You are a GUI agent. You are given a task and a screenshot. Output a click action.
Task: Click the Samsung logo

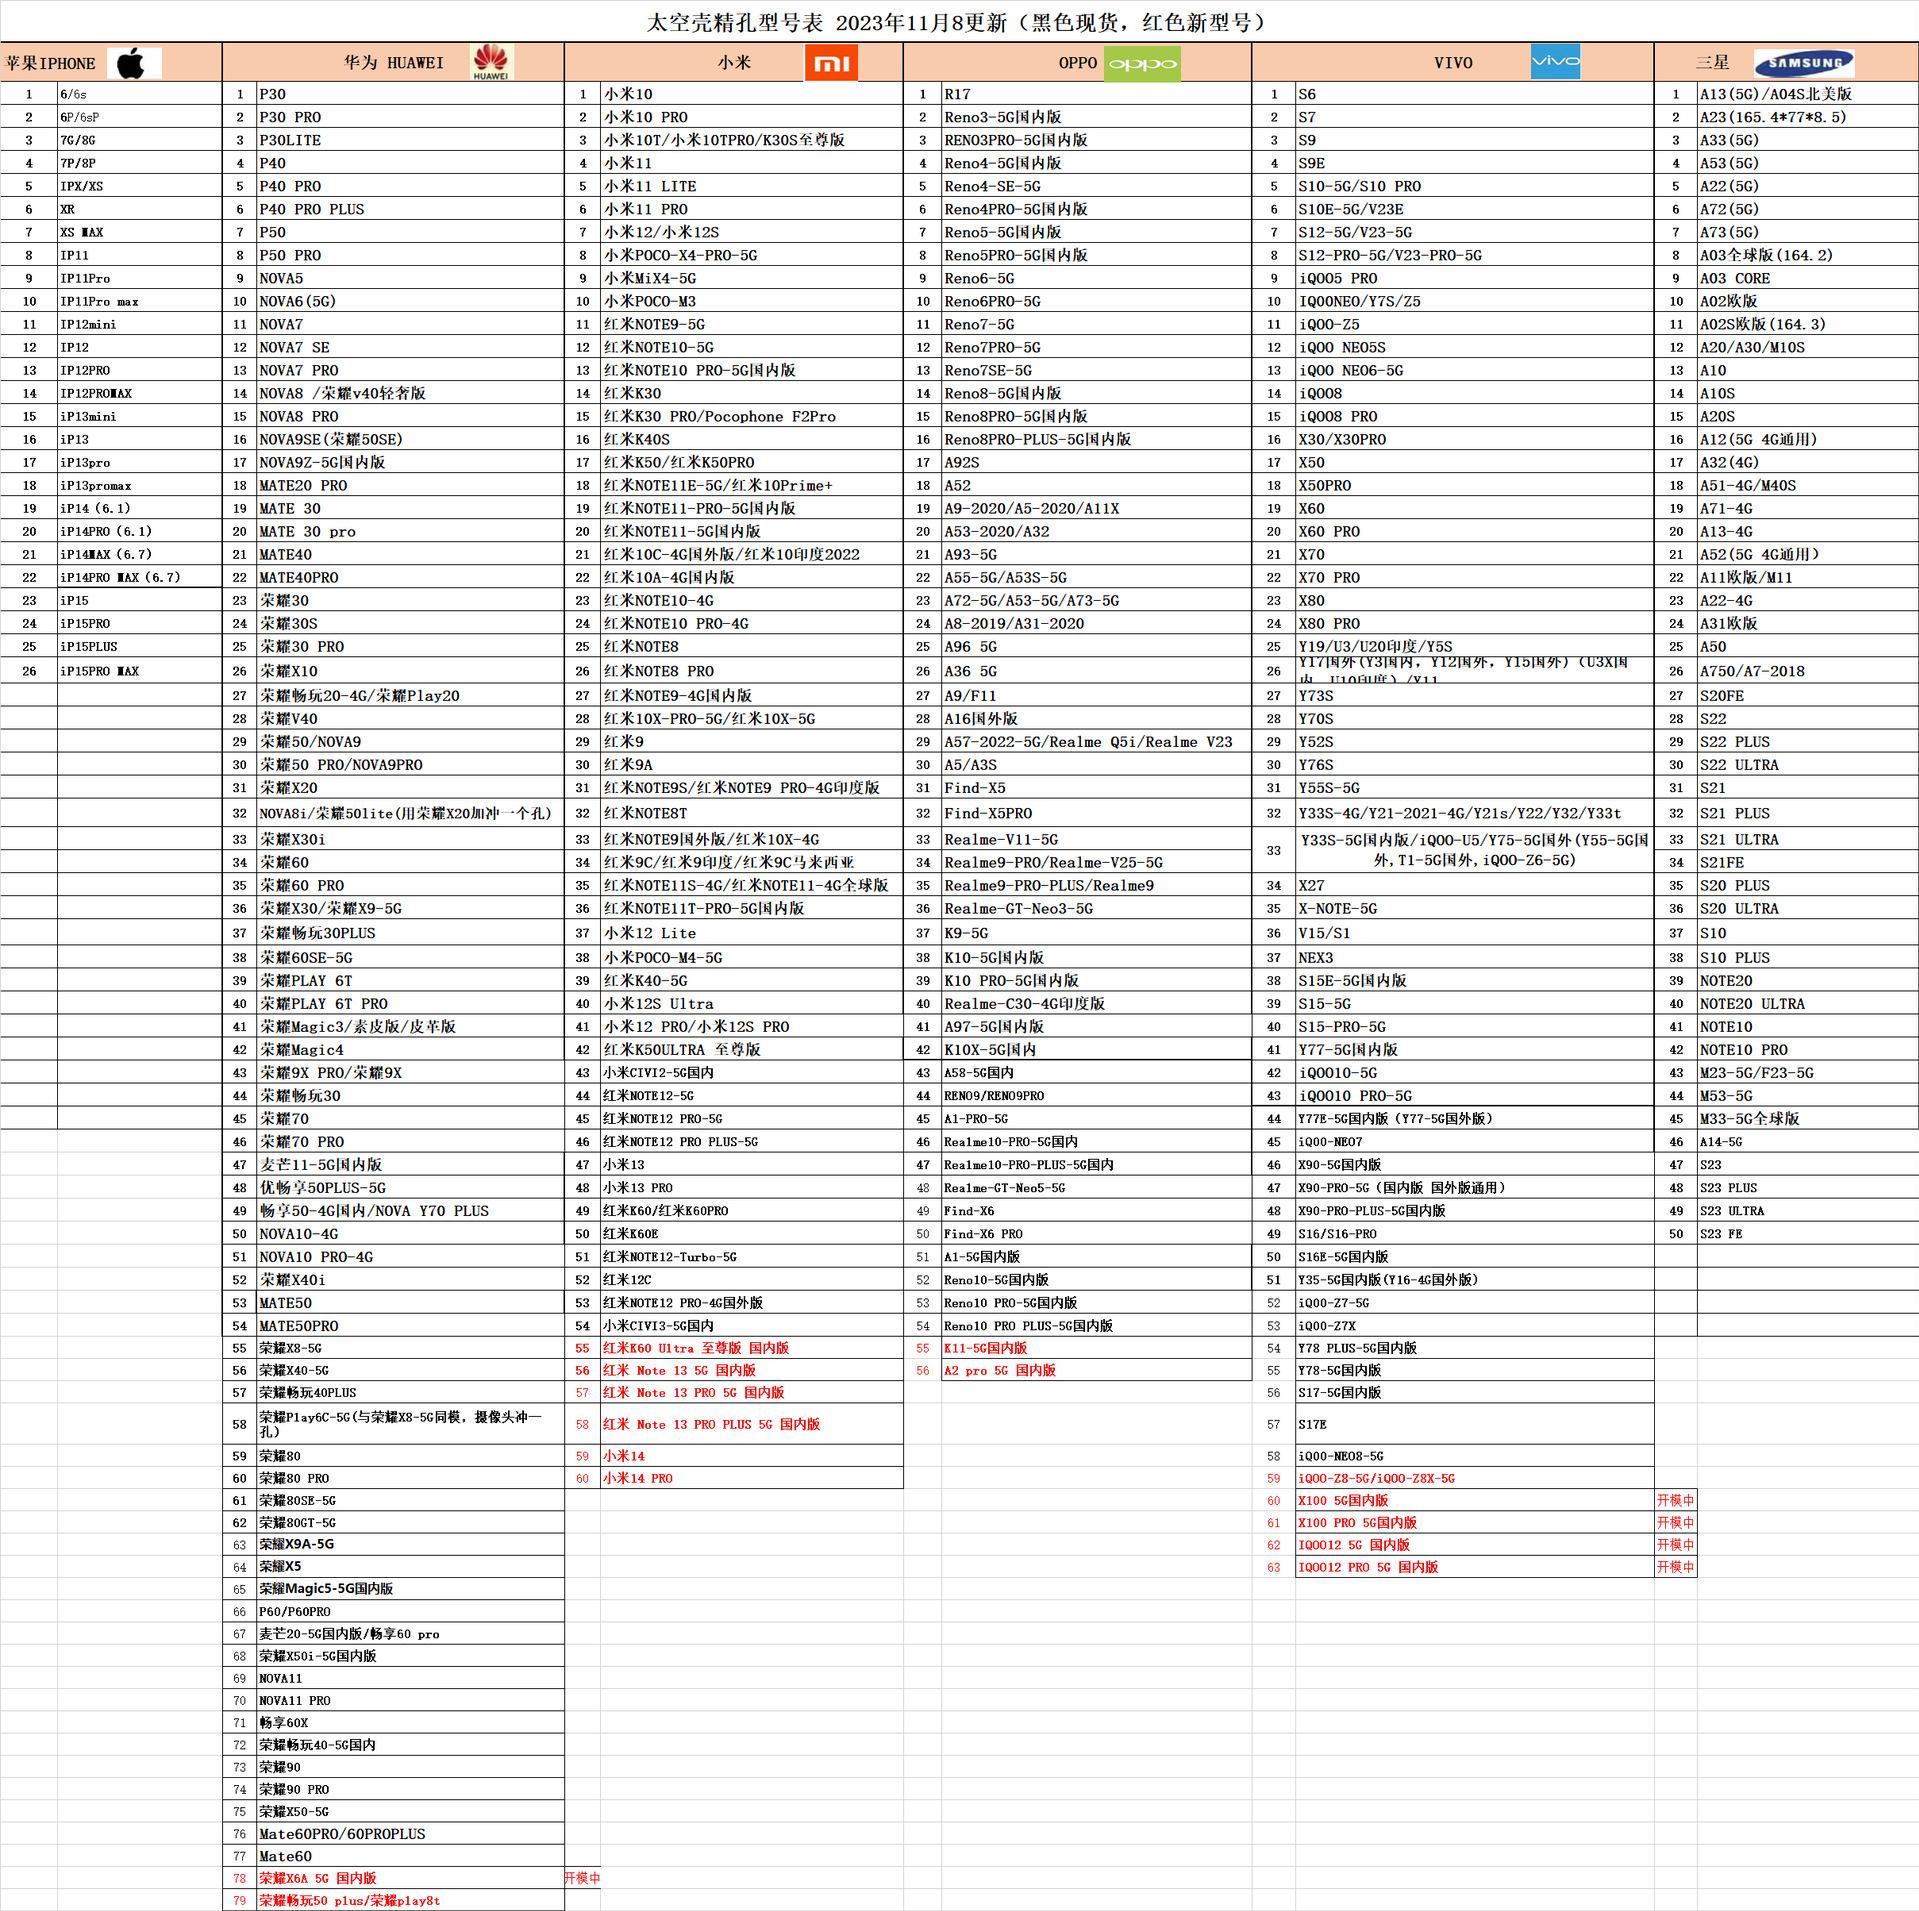(x=1804, y=63)
